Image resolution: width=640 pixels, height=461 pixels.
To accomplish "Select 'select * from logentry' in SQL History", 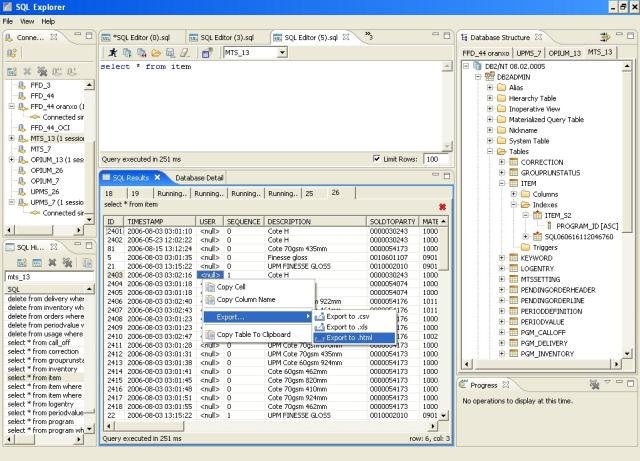I will pos(41,404).
